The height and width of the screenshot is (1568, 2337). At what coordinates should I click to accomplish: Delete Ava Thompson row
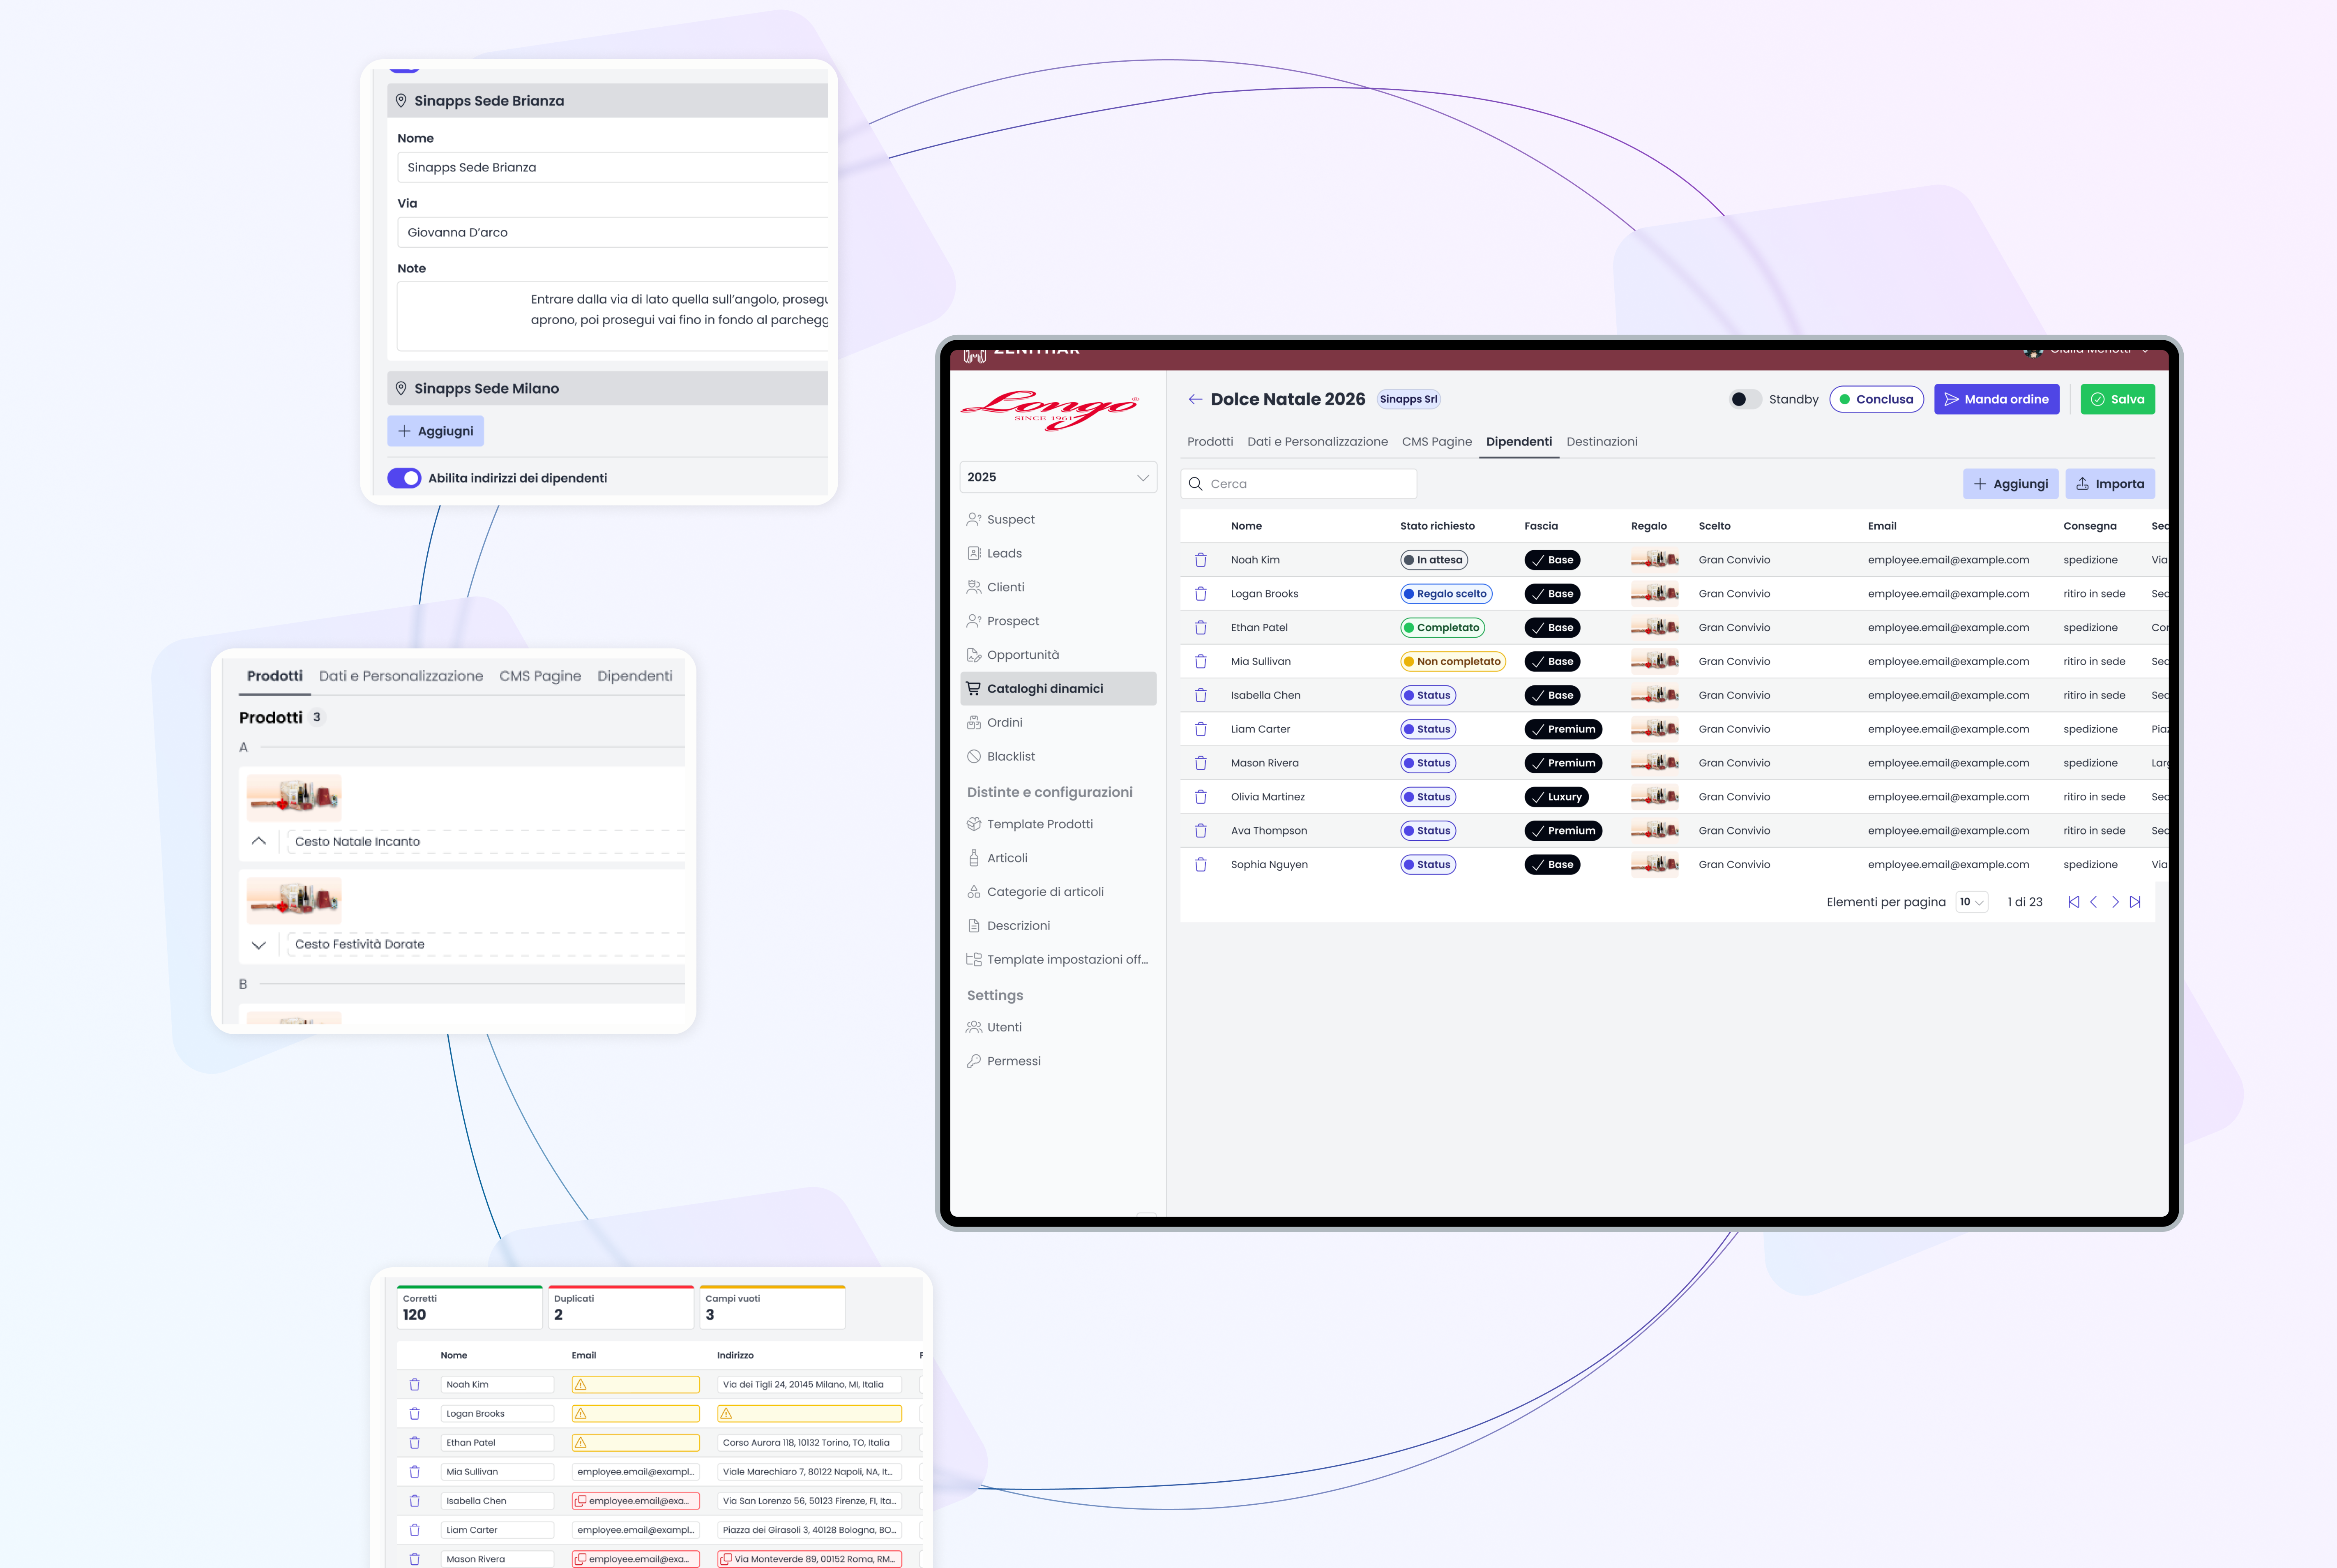coord(1200,831)
